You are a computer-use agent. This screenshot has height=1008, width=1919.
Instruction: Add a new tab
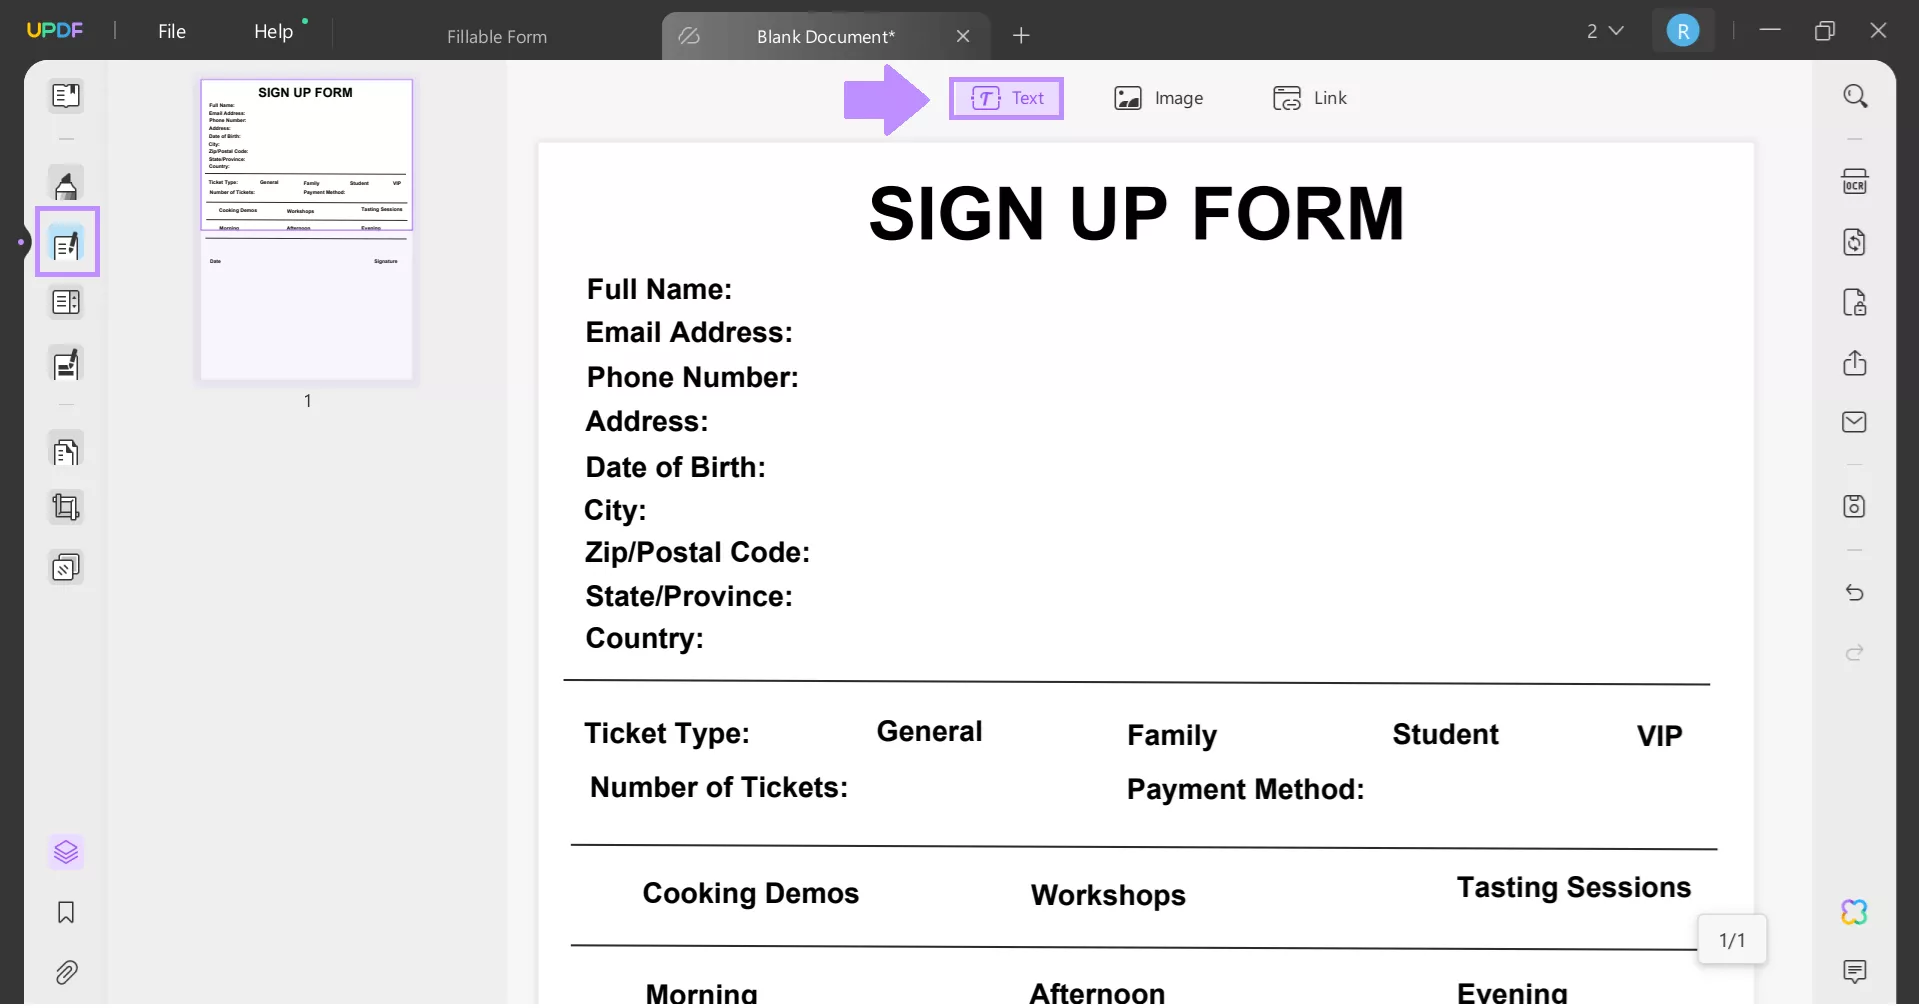(x=1021, y=36)
